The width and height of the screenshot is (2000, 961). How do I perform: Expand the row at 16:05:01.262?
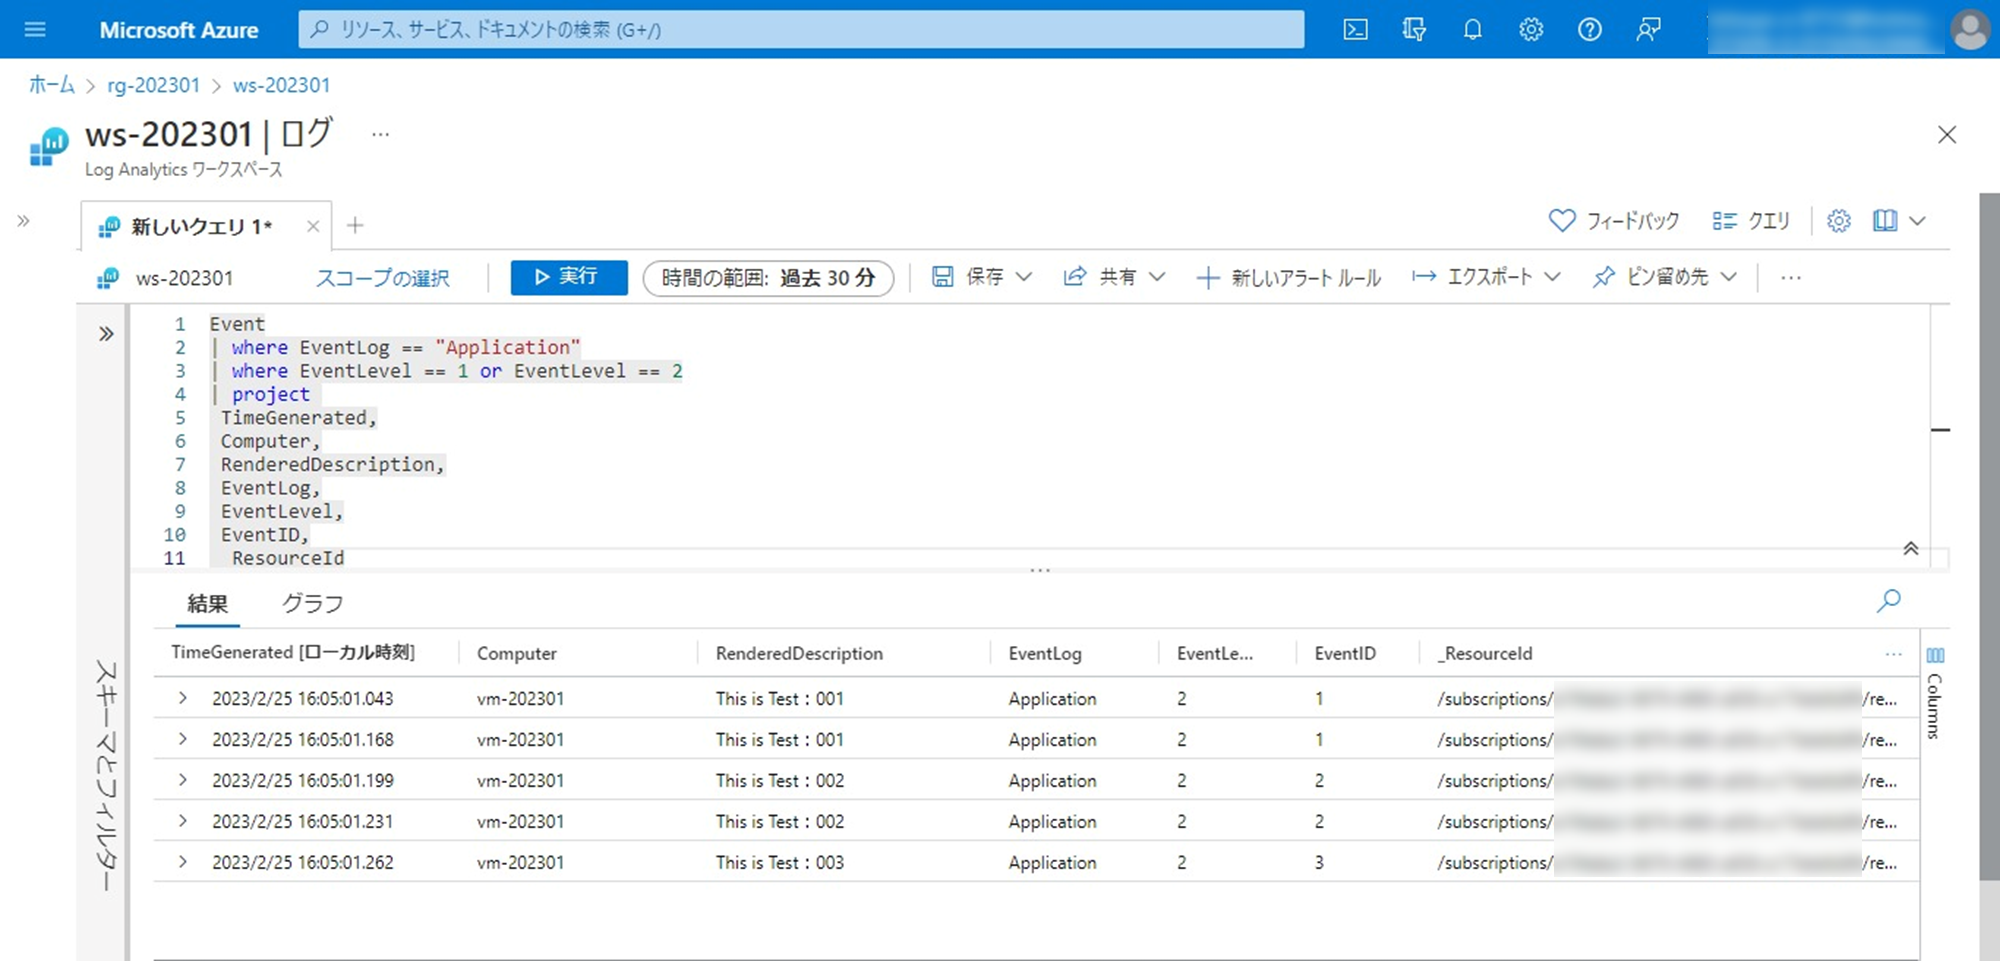183,862
